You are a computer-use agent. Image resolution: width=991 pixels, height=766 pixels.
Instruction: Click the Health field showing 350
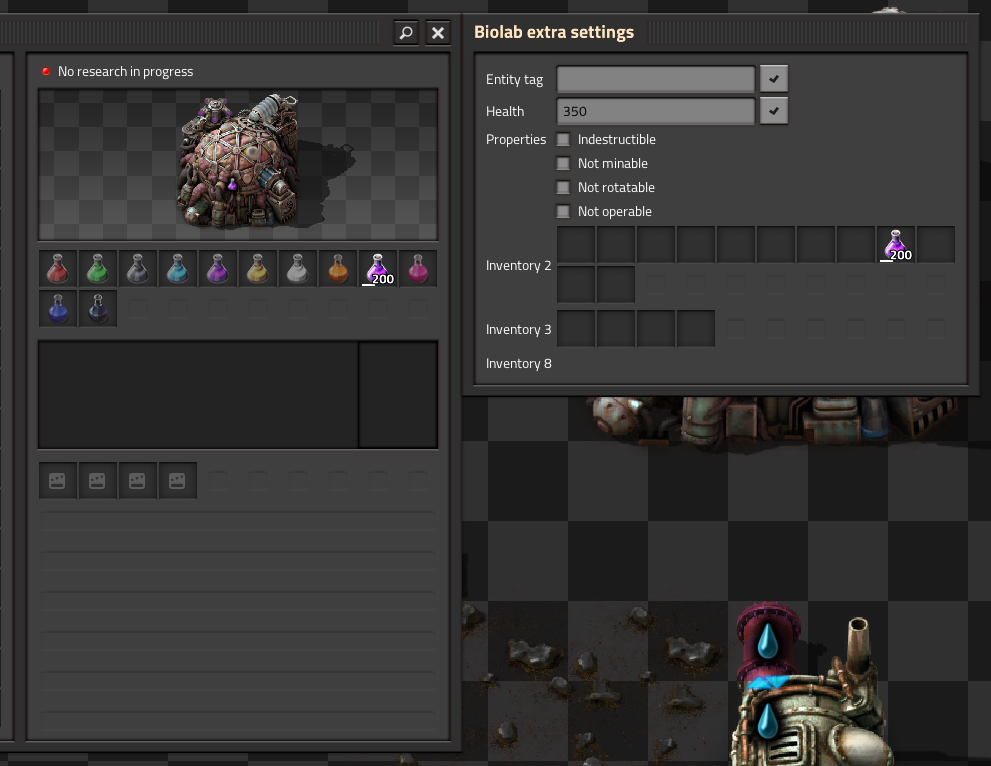(655, 111)
